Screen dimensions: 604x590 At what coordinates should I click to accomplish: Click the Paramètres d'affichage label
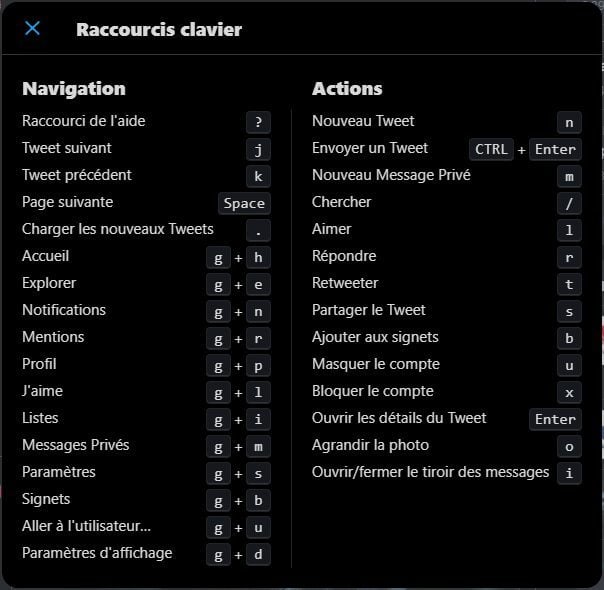pyautogui.click(x=97, y=553)
